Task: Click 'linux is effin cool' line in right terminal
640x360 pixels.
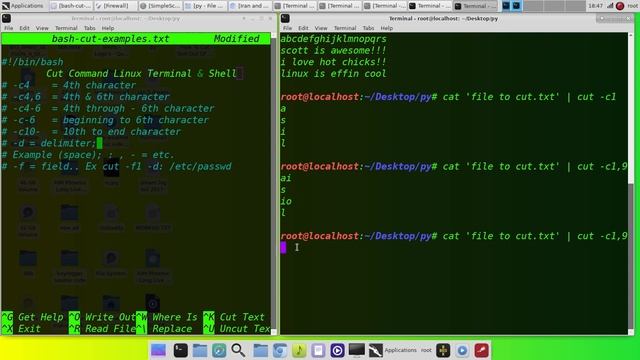Action: click(333, 73)
